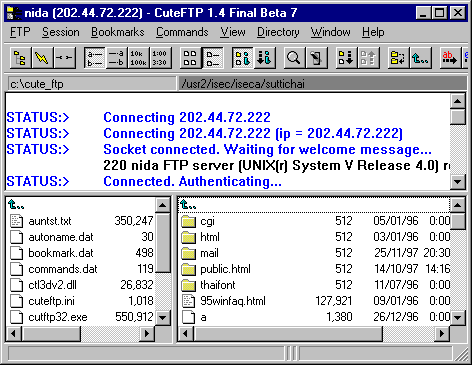Open the Session menu
Viewport: 472px width, 365px height.
click(61, 32)
